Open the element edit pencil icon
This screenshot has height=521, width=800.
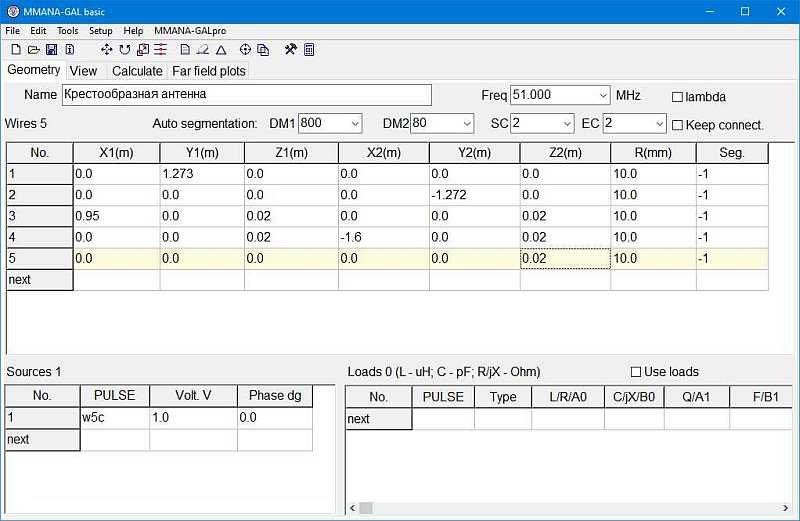(203, 49)
